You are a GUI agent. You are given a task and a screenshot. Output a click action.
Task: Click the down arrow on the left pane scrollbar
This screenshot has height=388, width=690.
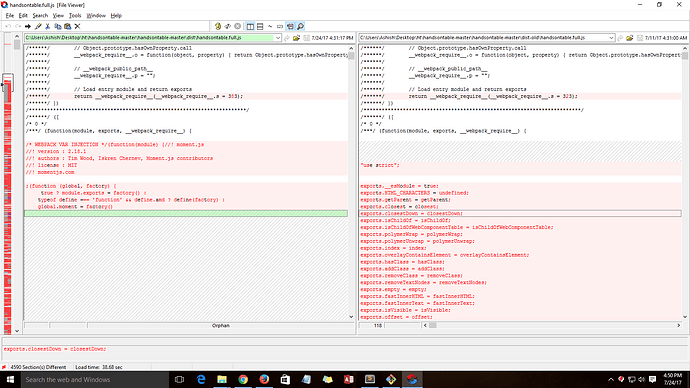[x=351, y=317]
